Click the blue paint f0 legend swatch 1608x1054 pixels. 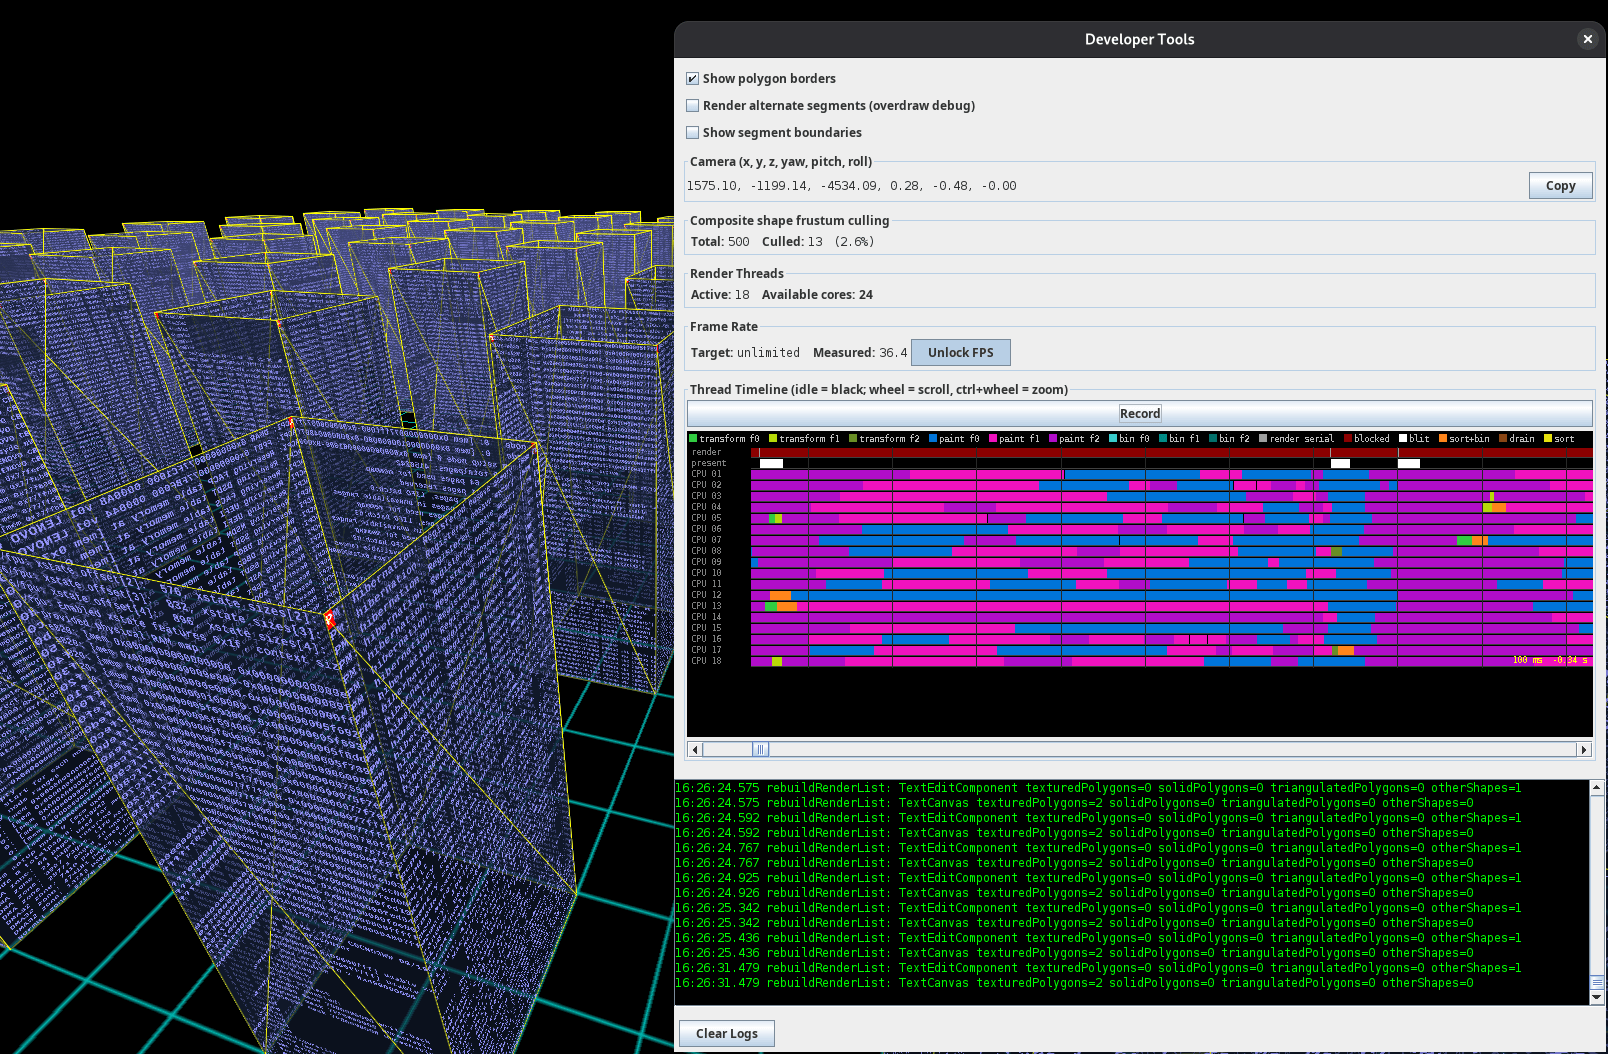(x=933, y=438)
